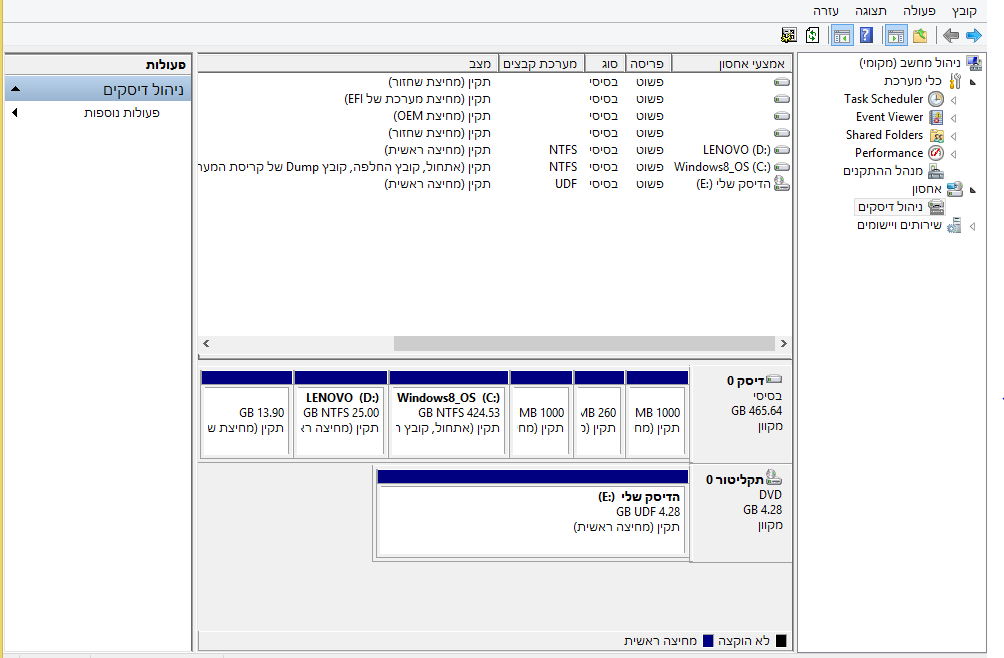Select מנהל ההתקנים in the tree

[883, 171]
